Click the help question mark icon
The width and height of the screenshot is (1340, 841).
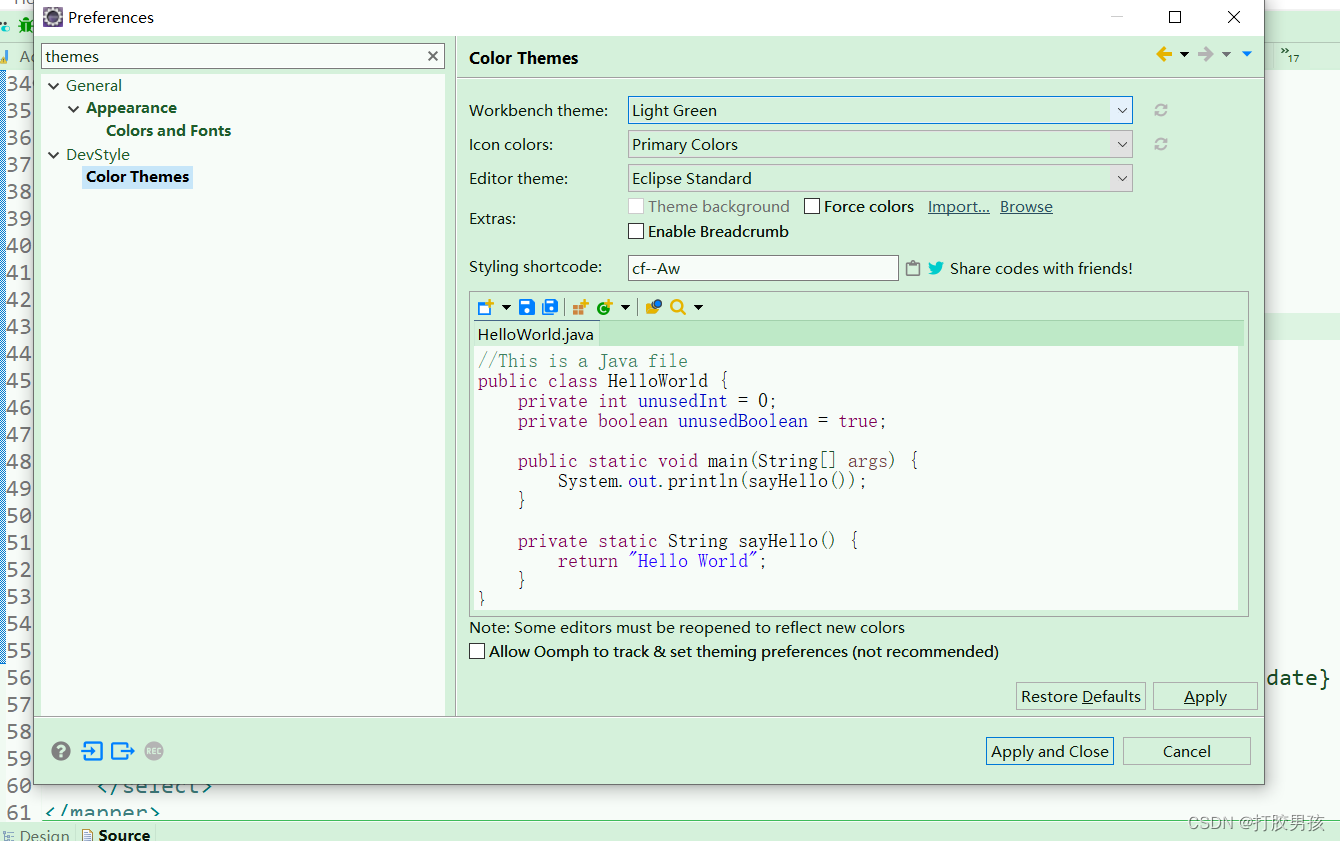(61, 751)
